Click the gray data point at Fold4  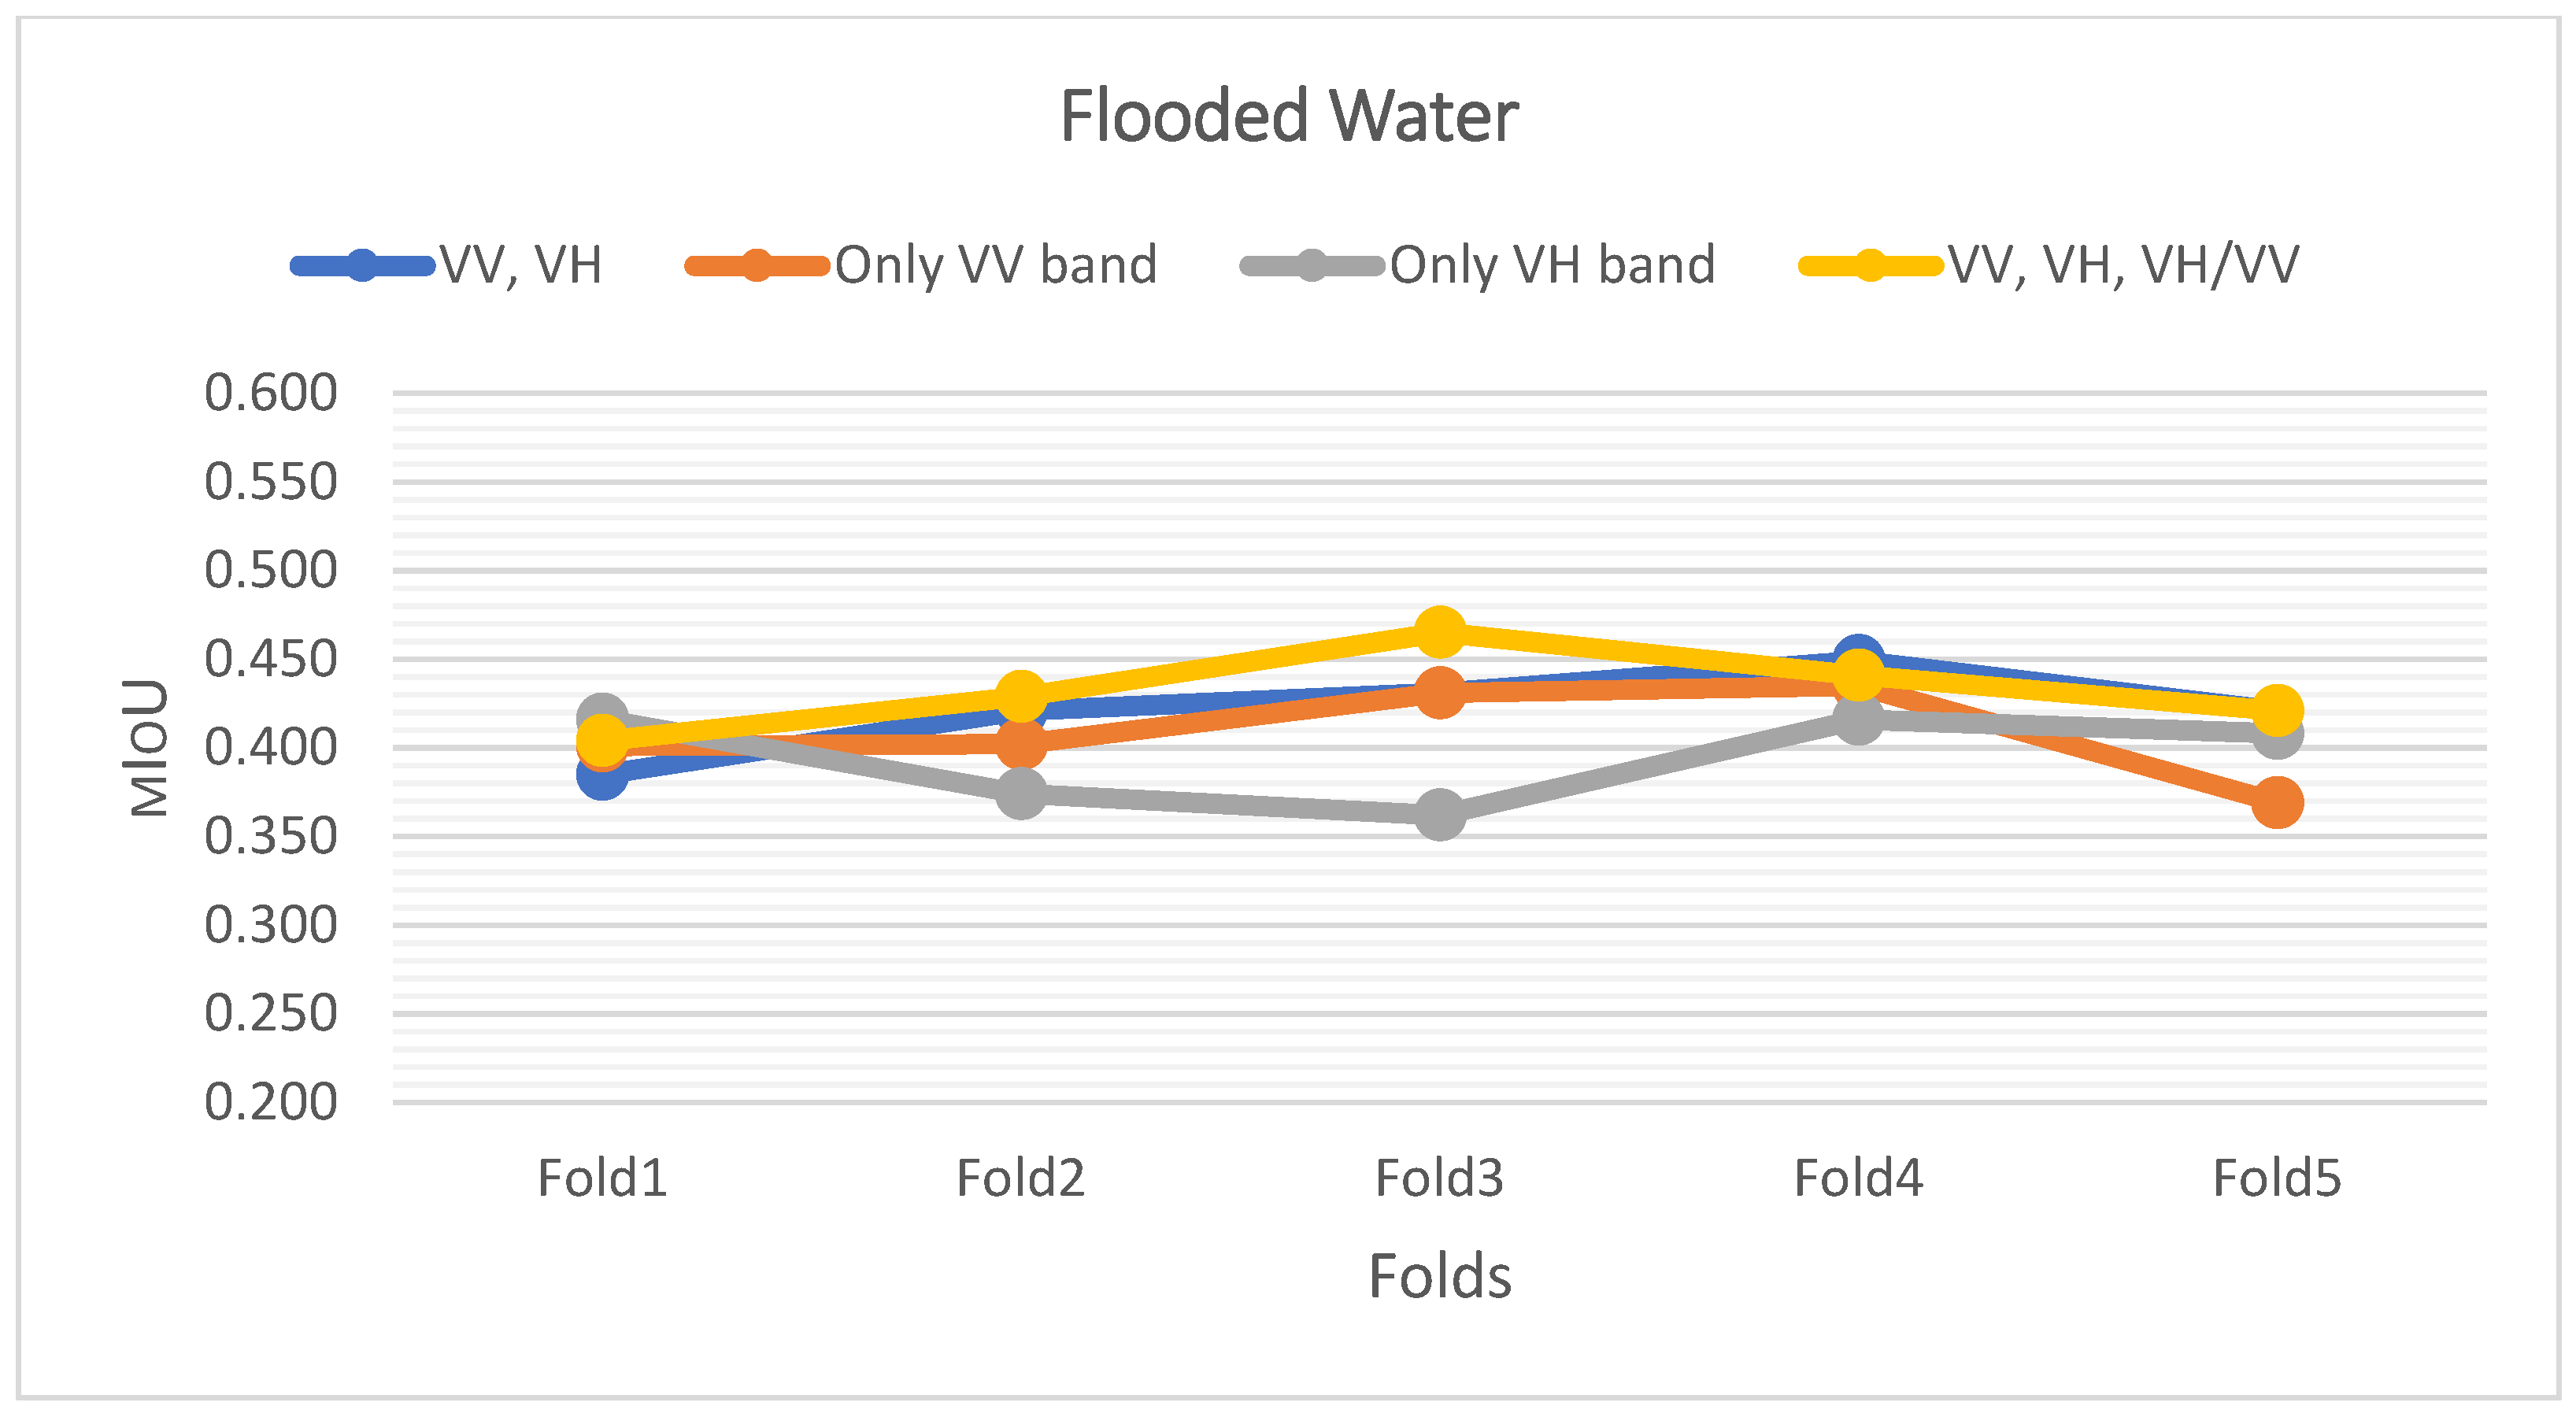tap(1858, 719)
